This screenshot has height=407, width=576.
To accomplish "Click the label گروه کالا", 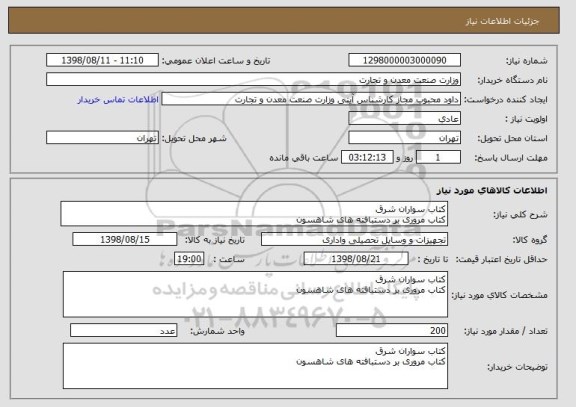I will (530, 240).
